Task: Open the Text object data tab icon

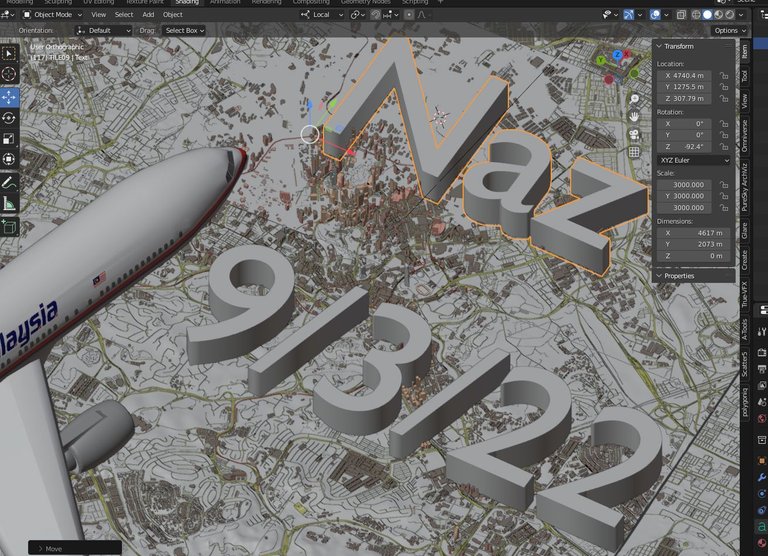Action: pos(762,527)
